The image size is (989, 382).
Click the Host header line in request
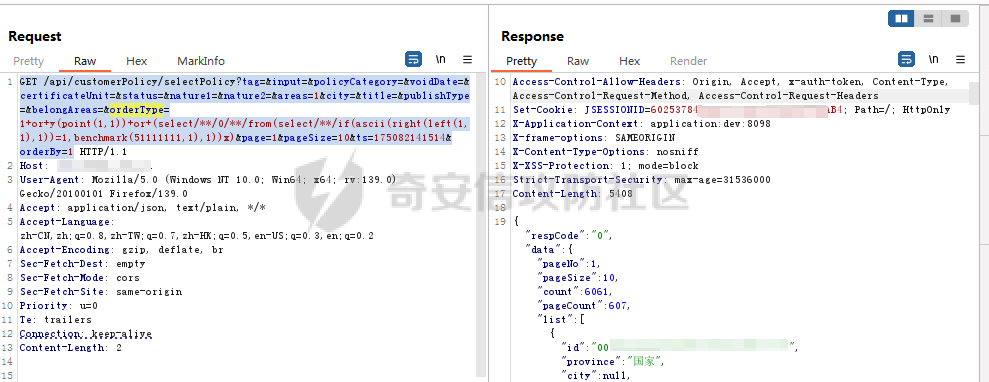[x=86, y=166]
